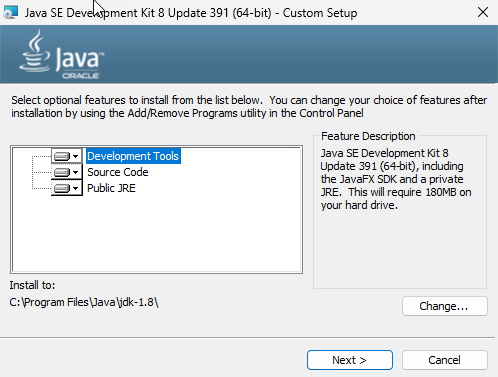Viewport: 498px width, 377px height.
Task: Click the drive icon beside Source Code
Action: coord(62,172)
